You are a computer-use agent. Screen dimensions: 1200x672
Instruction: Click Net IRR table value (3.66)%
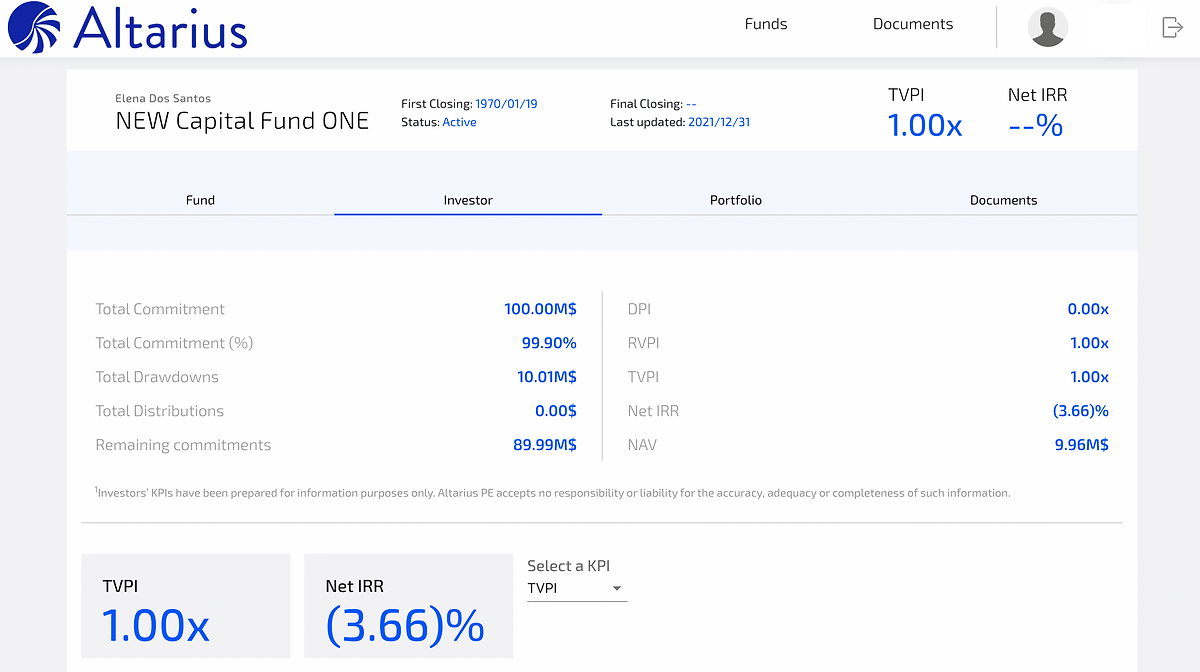(1080, 411)
